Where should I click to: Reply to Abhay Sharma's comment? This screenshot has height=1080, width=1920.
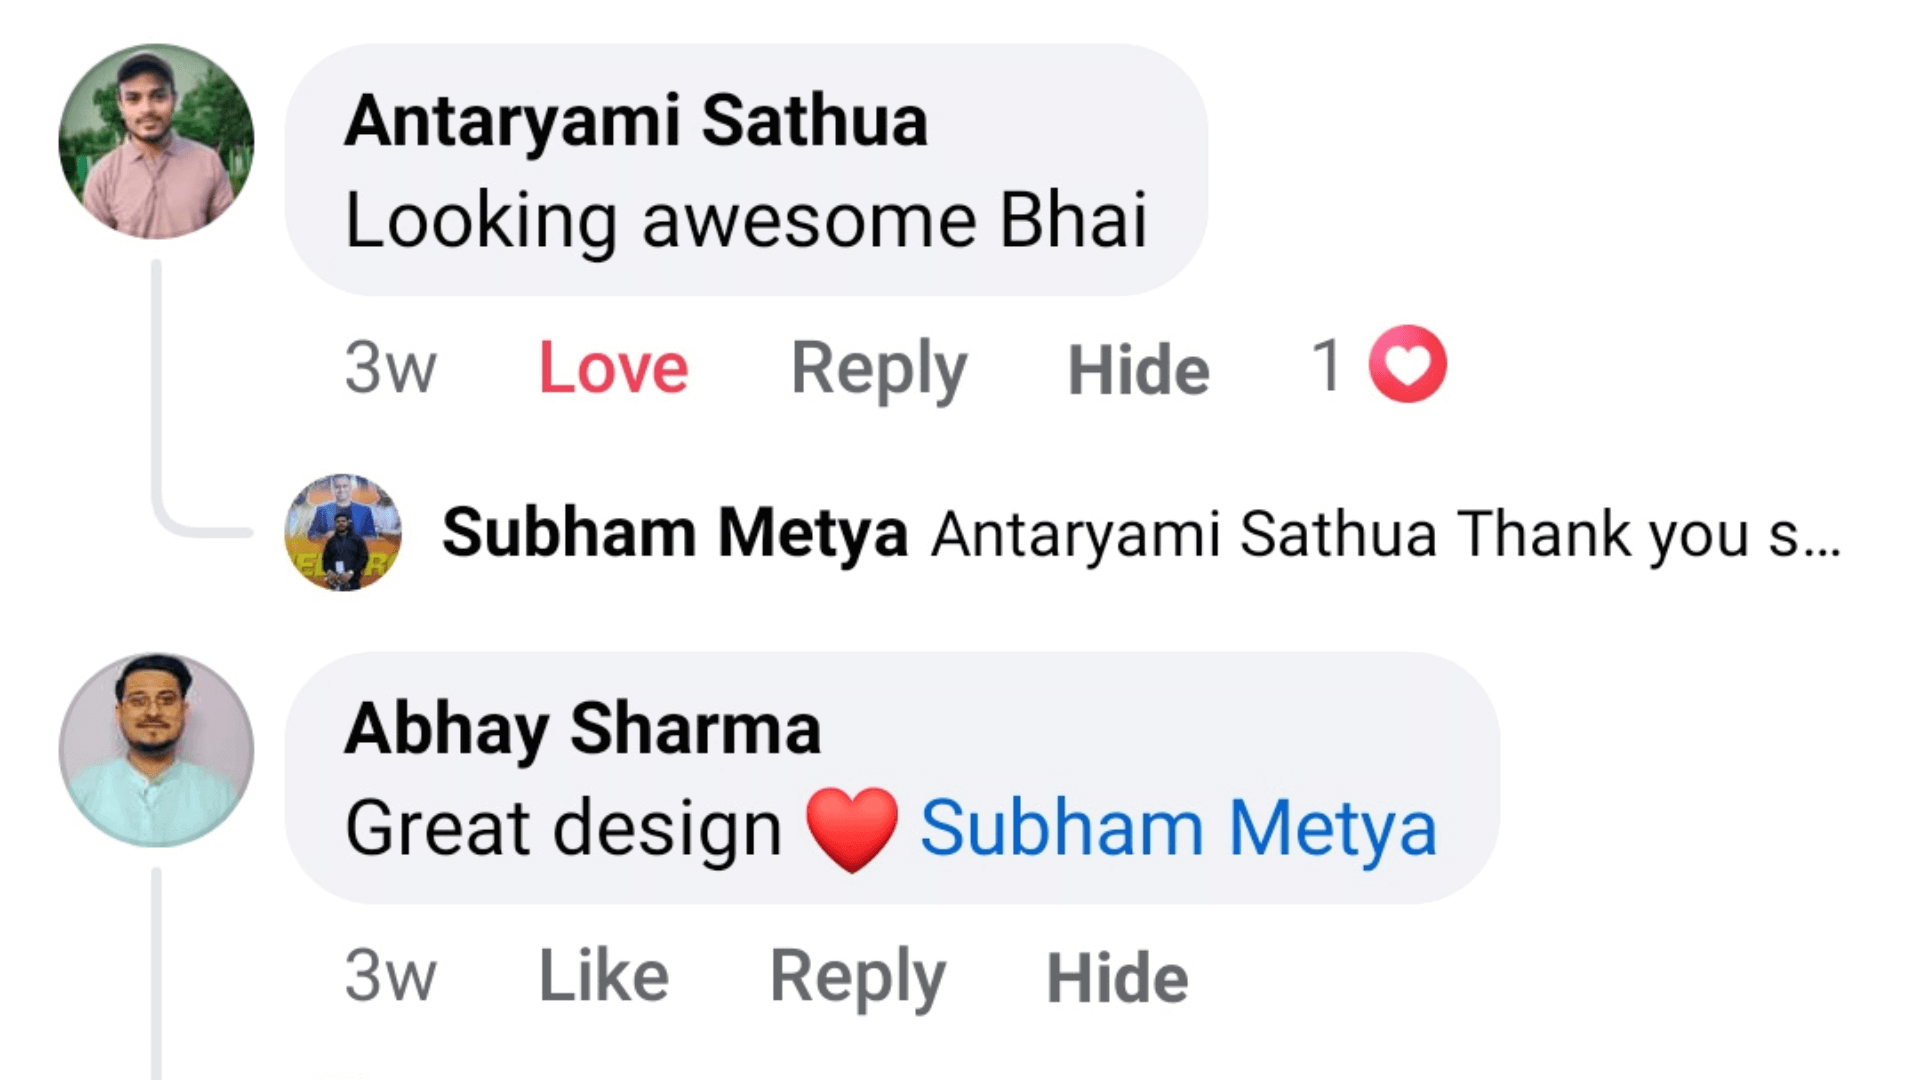pos(857,976)
